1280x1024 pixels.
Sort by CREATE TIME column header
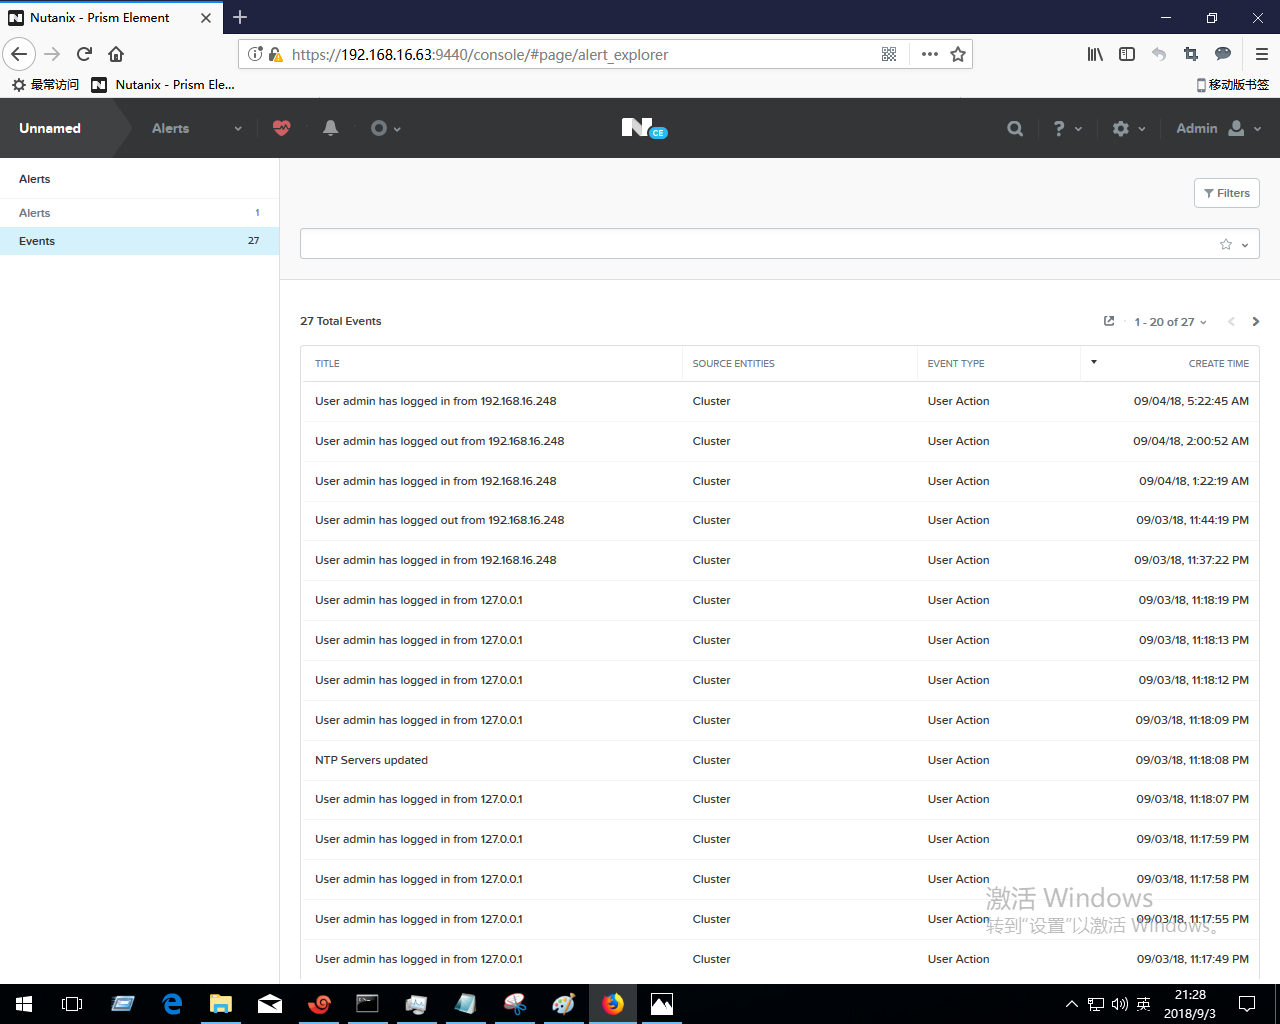pos(1218,364)
